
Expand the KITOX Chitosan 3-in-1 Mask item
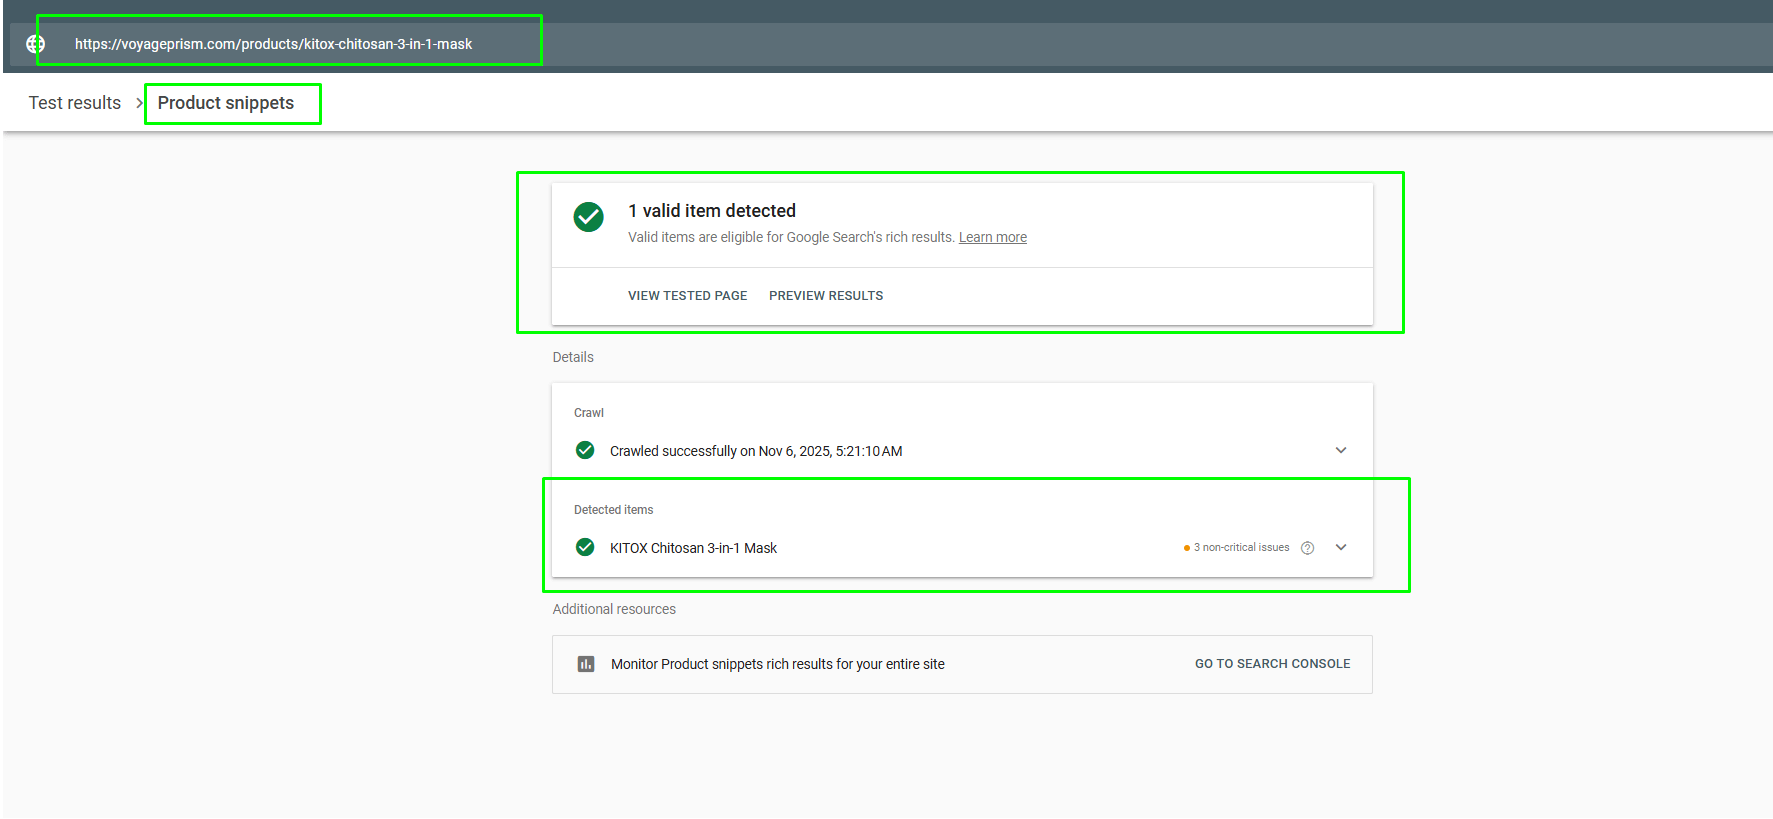[1341, 547]
